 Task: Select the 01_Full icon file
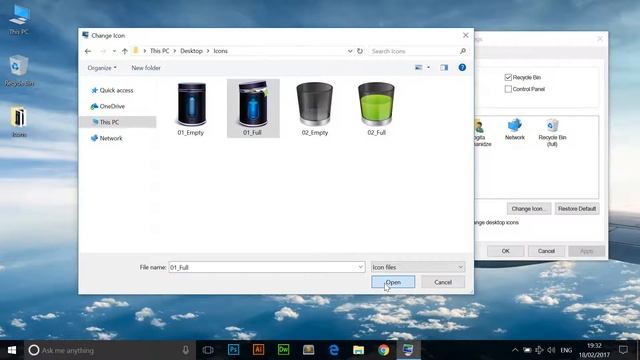253,109
